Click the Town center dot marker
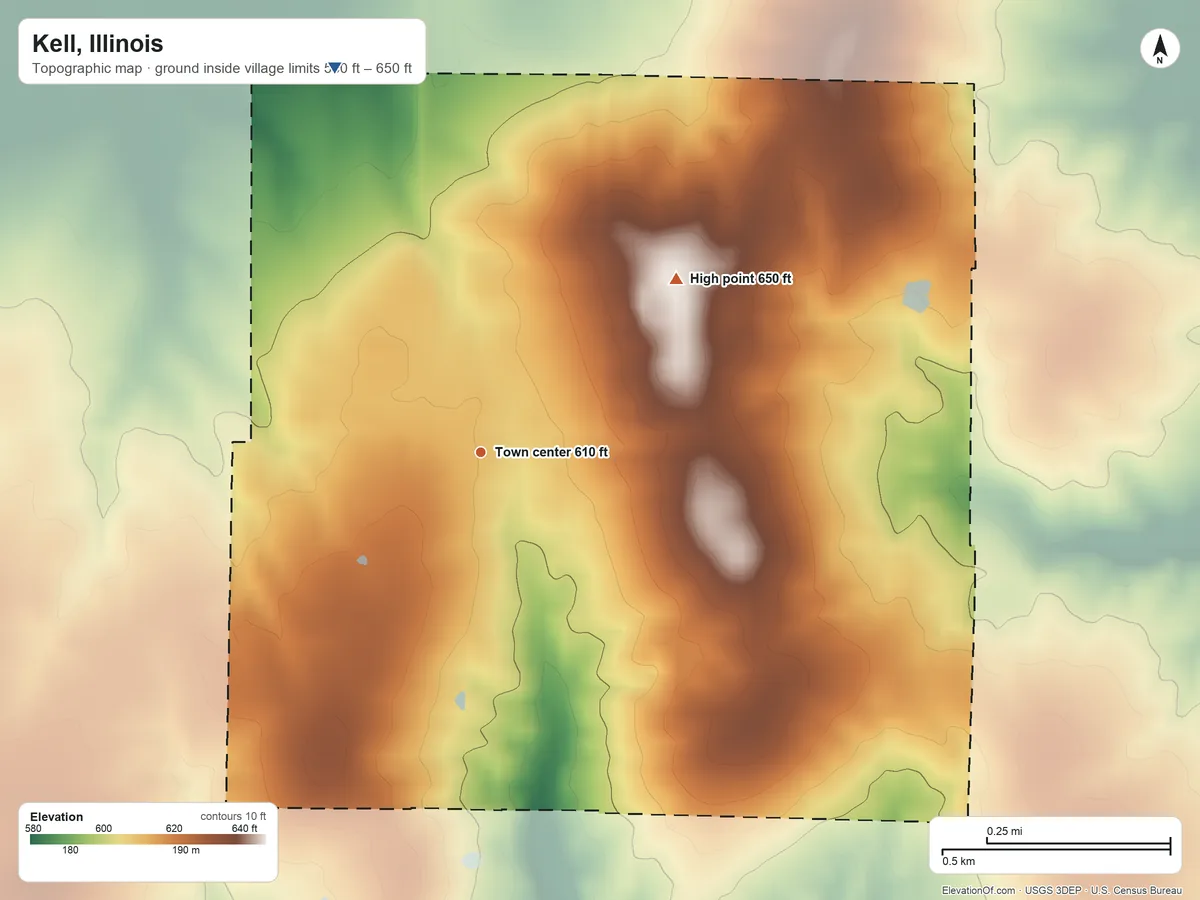1200x900 pixels. click(x=480, y=452)
